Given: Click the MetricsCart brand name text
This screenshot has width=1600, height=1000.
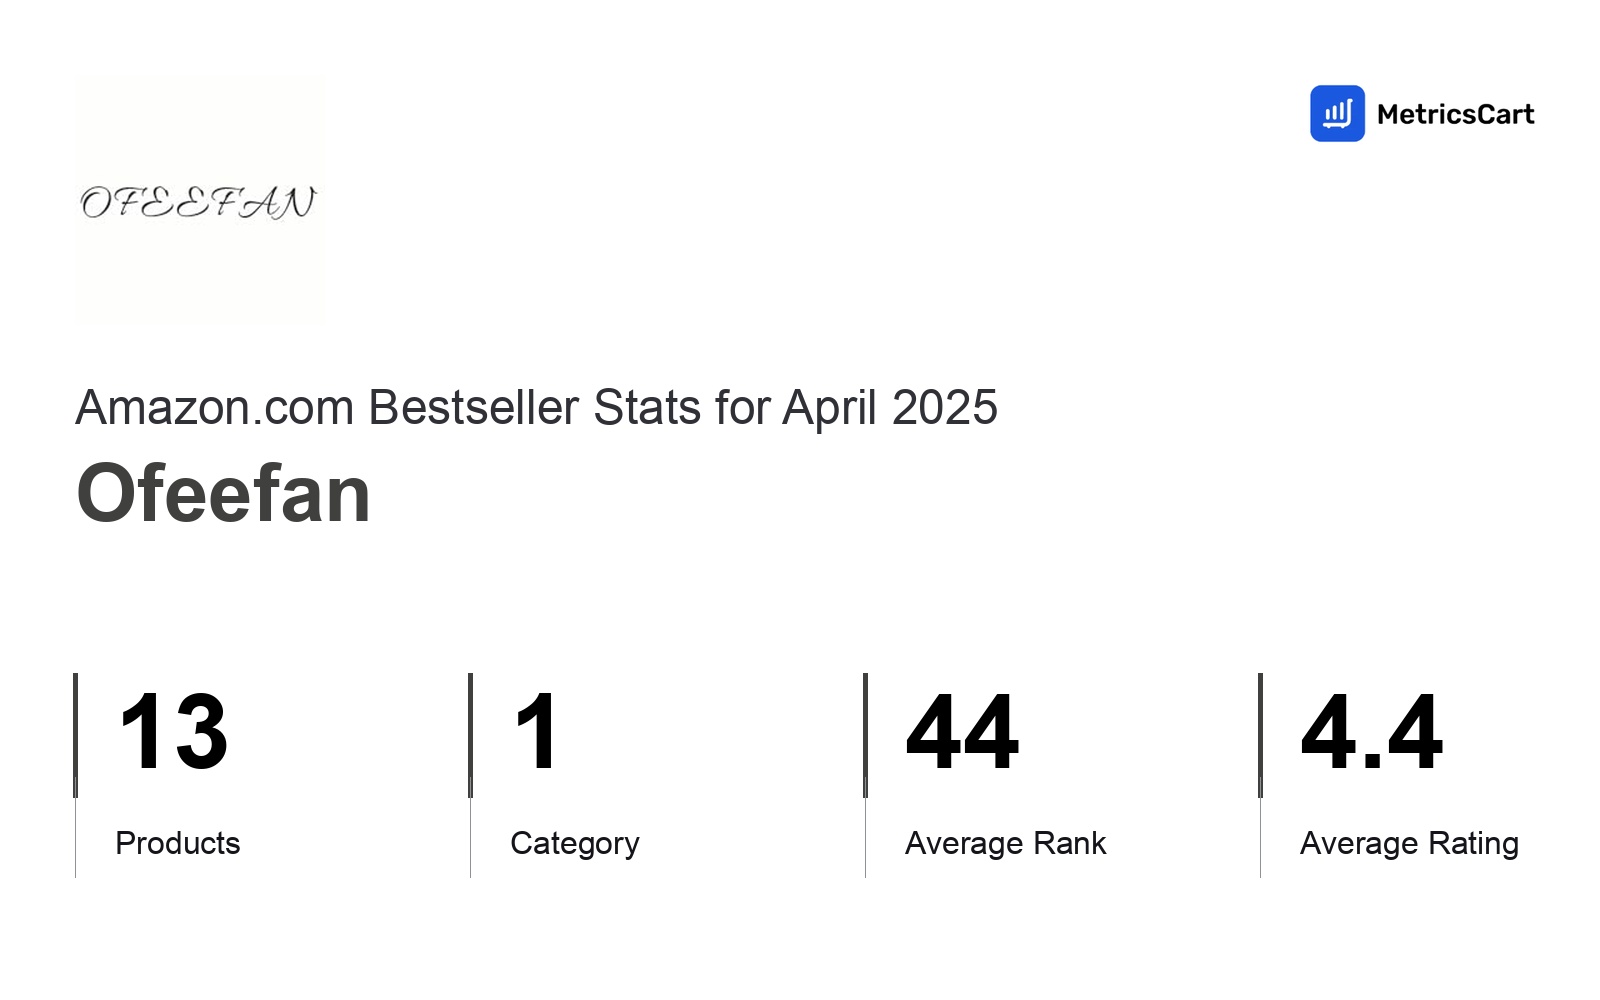Looking at the screenshot, I should tap(1455, 114).
